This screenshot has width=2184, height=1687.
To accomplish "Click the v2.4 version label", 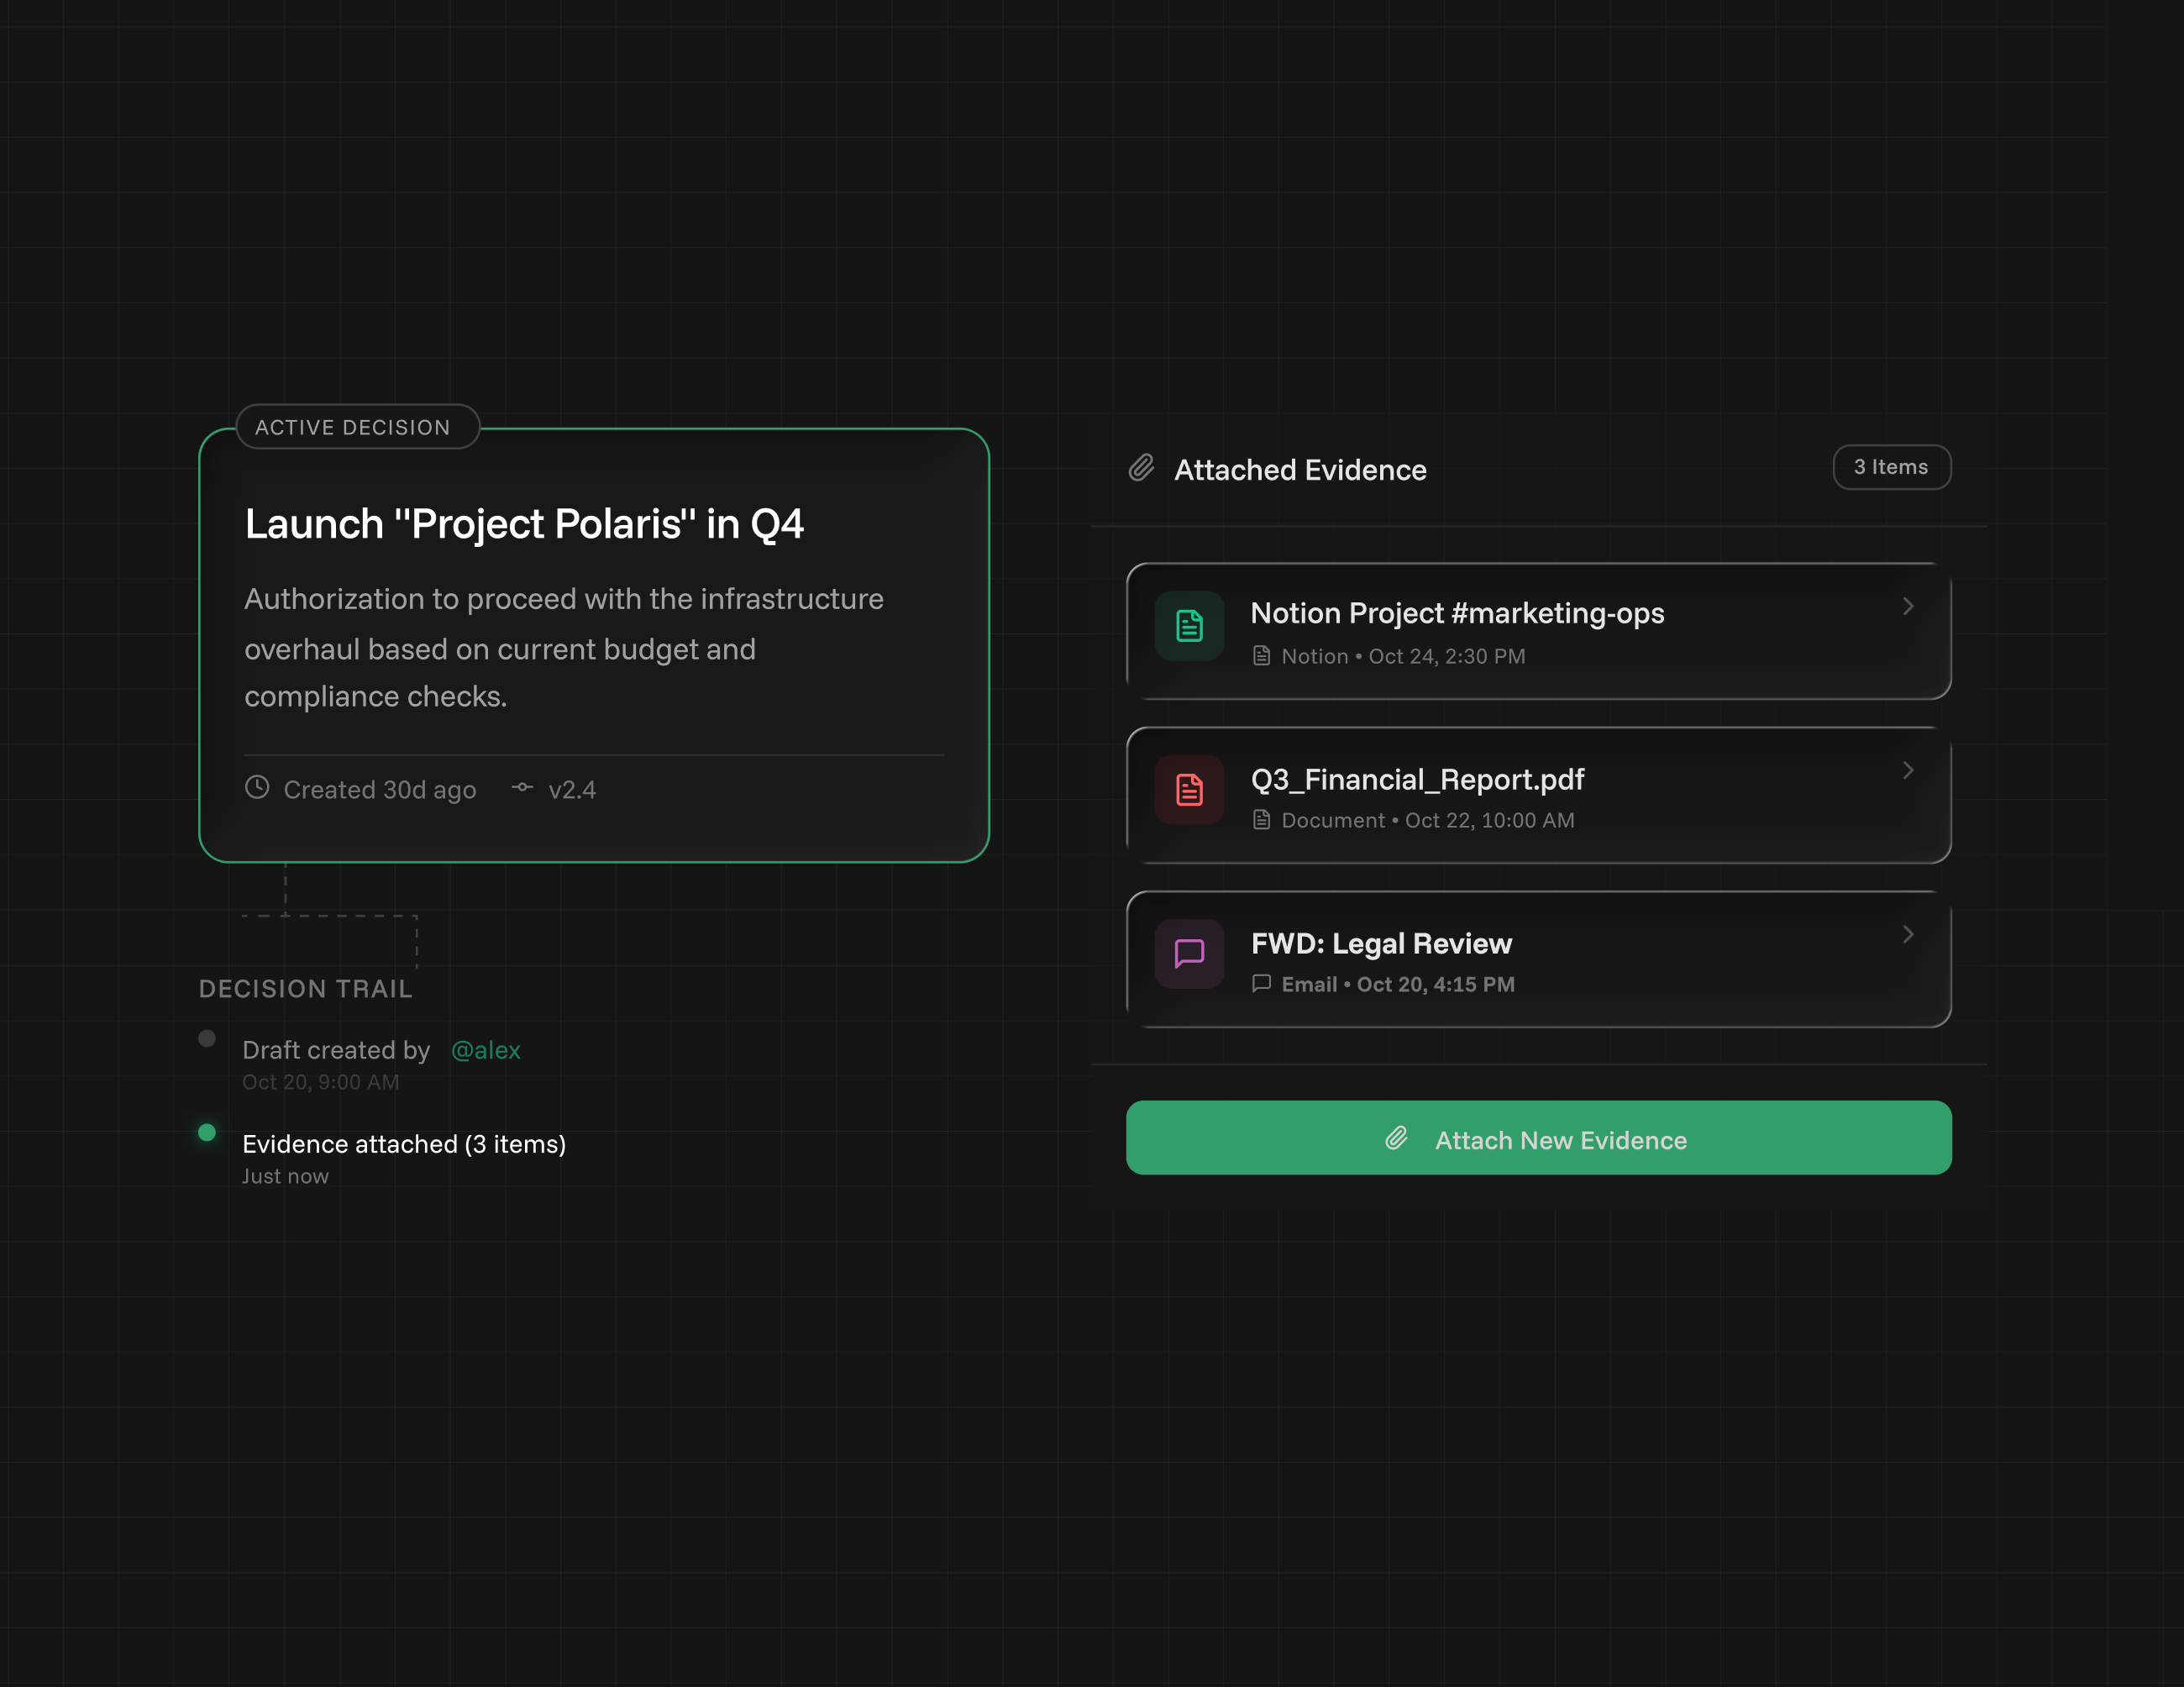I will click(x=572, y=790).
